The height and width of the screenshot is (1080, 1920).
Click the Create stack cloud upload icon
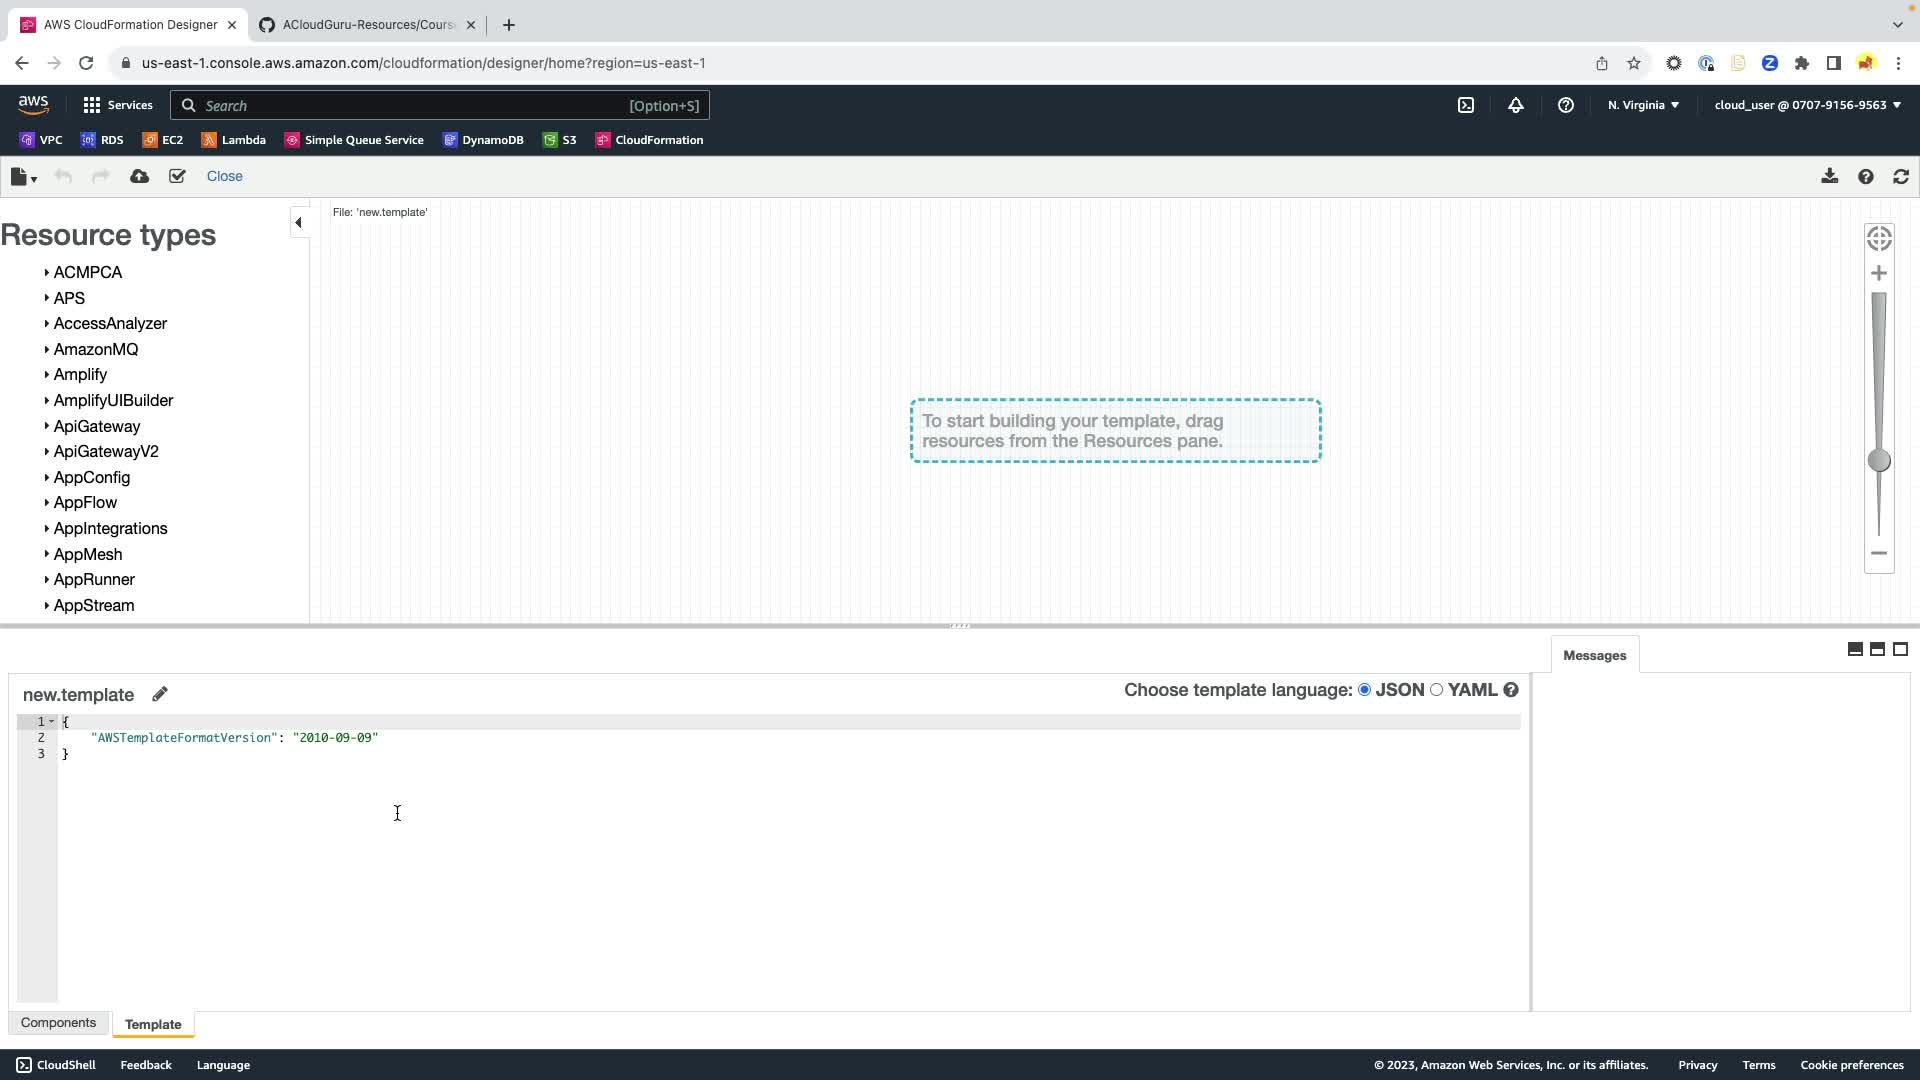pyautogui.click(x=139, y=176)
